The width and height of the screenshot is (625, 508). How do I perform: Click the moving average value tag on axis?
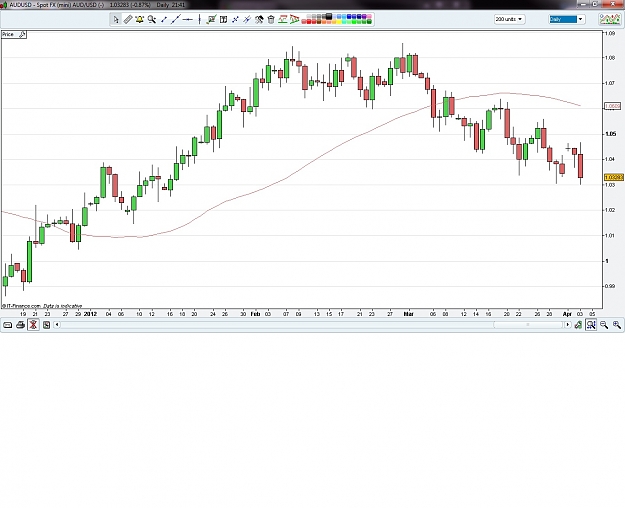612,106
